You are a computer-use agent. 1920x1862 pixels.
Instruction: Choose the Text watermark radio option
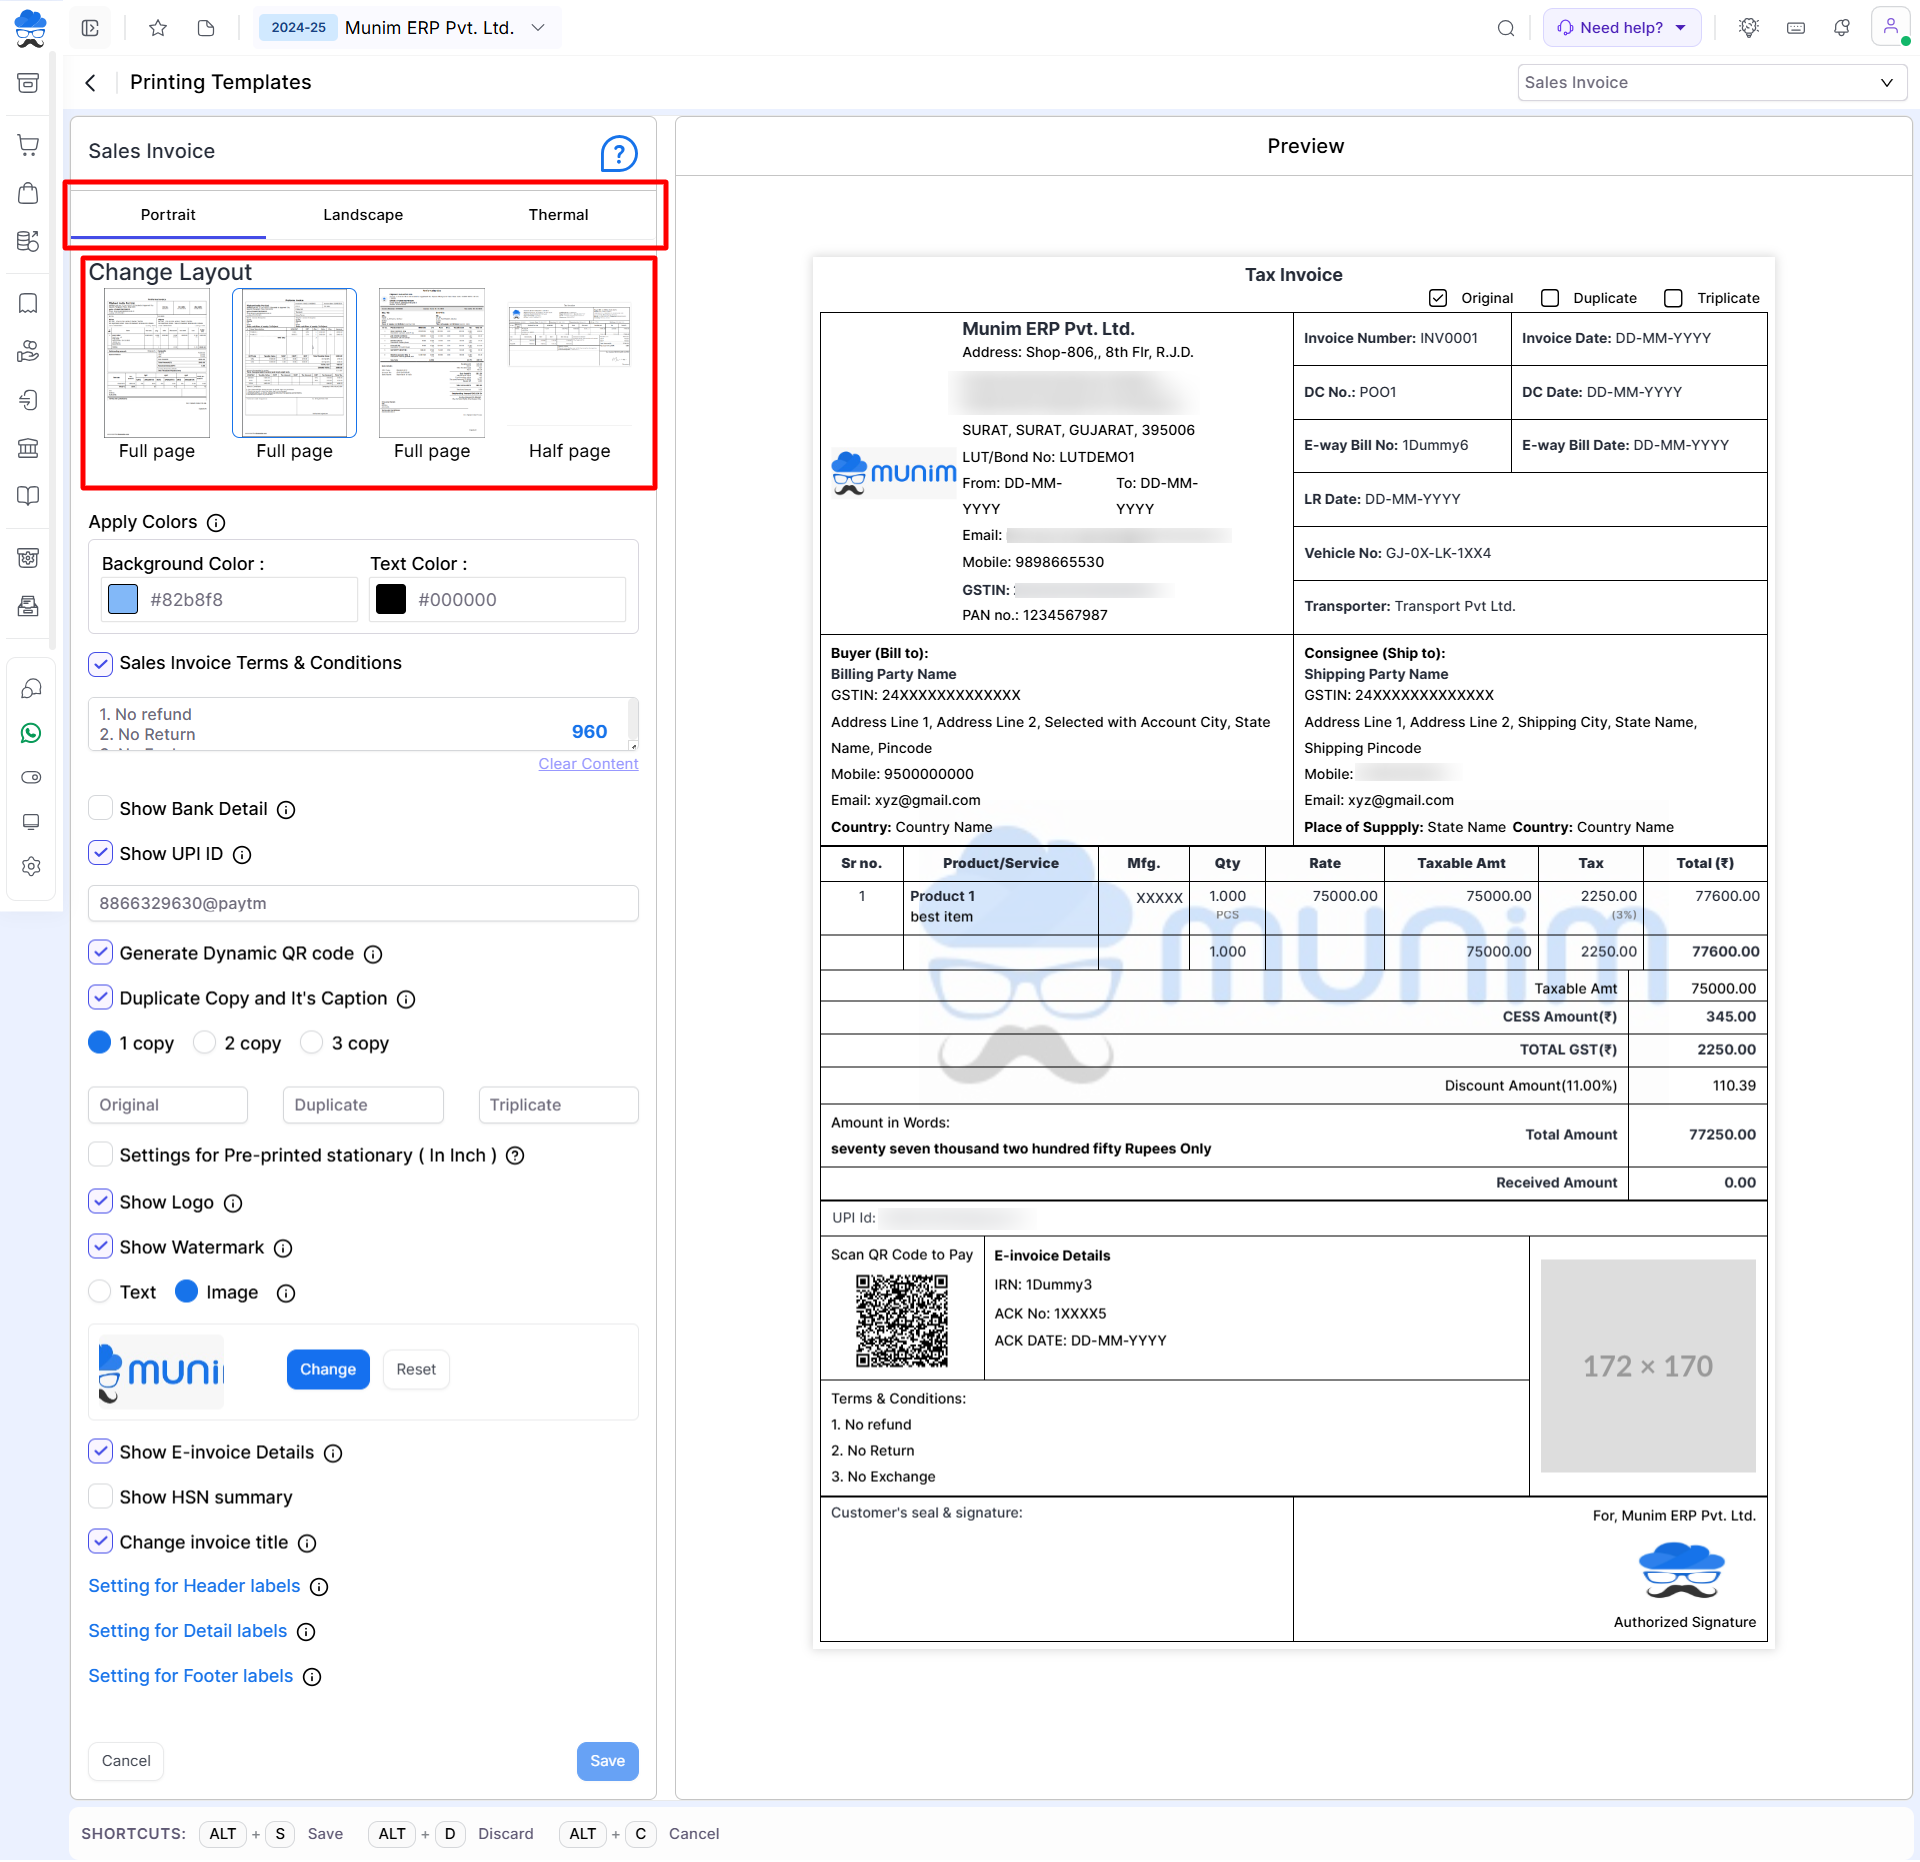[99, 1292]
